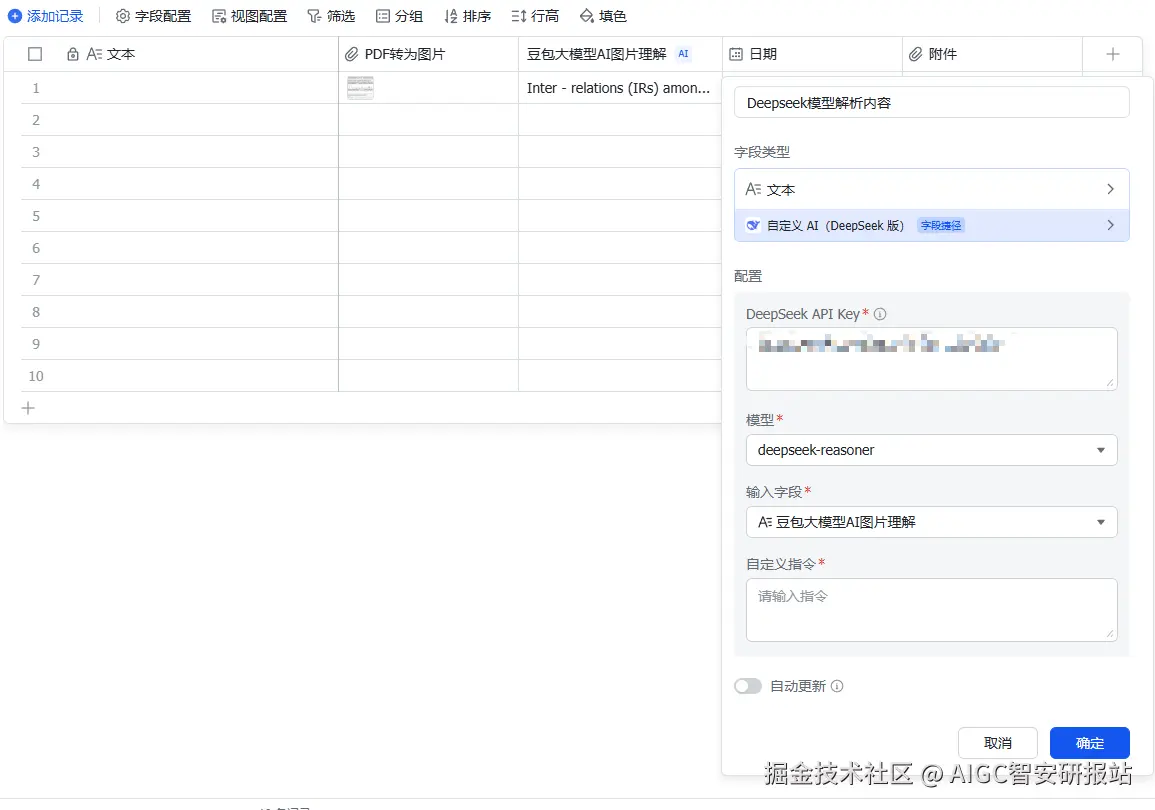Click the info icon next to 自动更新
This screenshot has height=810, width=1155.
click(x=837, y=686)
